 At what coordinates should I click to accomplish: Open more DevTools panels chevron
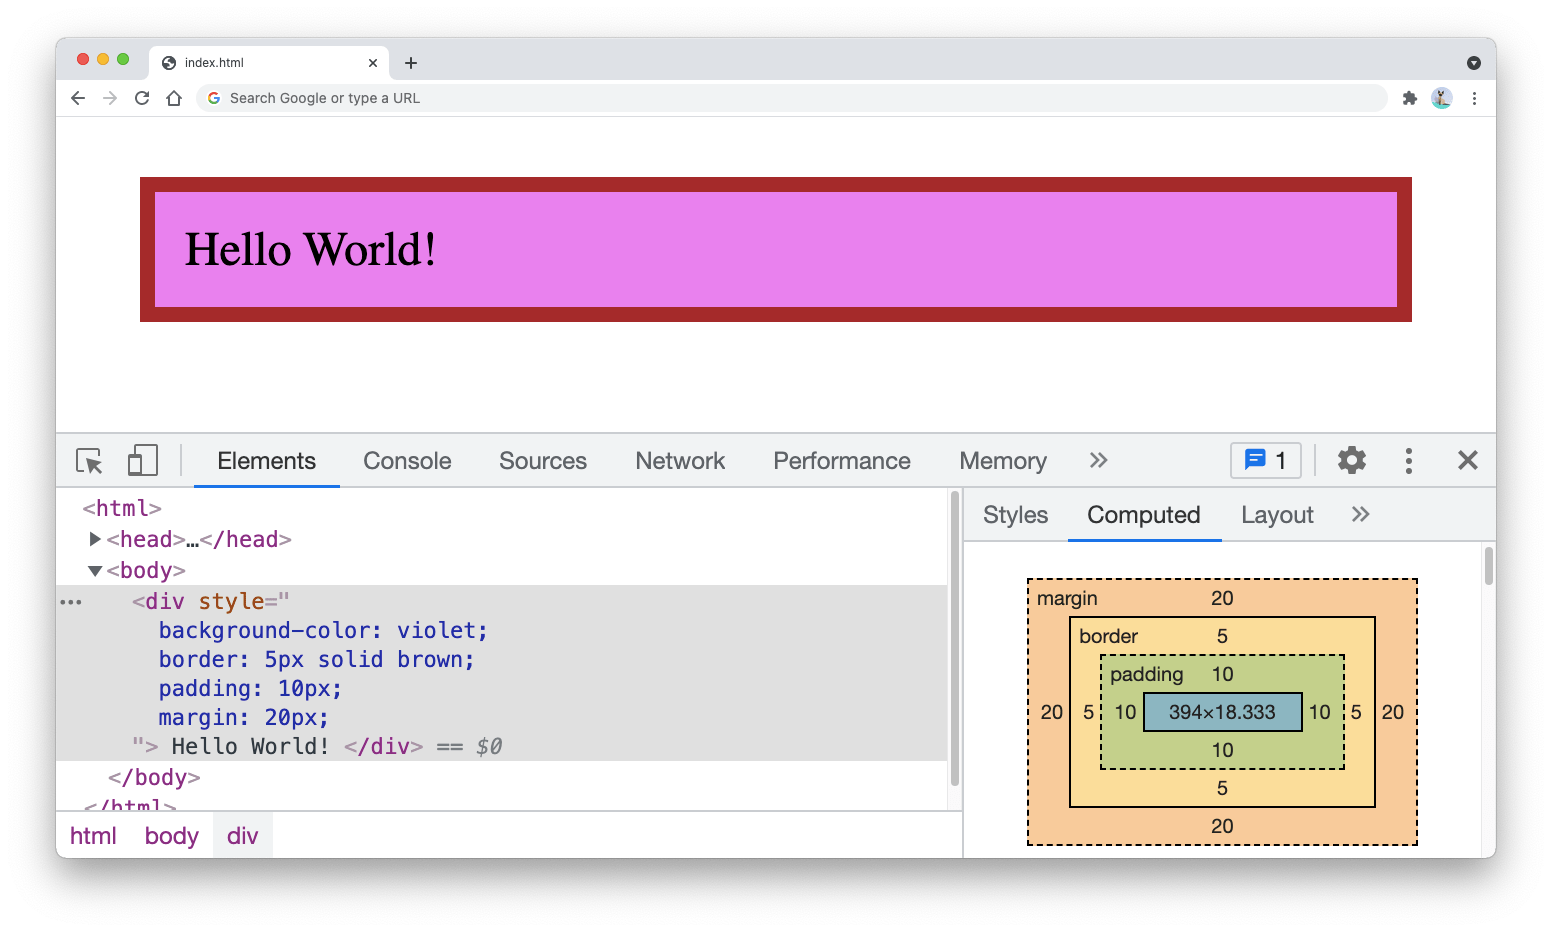click(1098, 460)
